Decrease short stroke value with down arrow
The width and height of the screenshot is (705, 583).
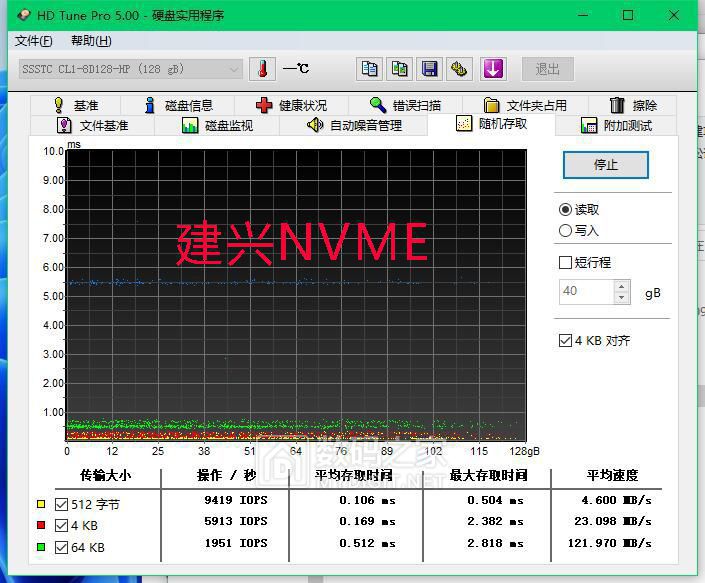621,298
